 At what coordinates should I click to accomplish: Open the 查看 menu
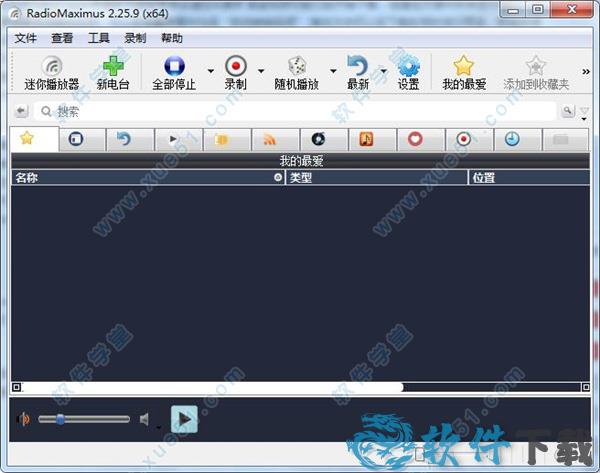[x=62, y=38]
